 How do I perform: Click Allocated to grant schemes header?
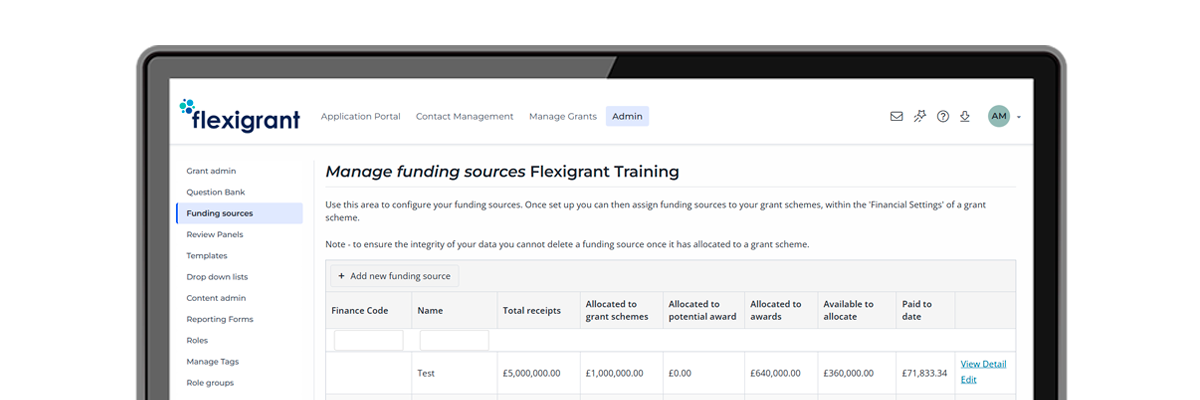click(617, 310)
